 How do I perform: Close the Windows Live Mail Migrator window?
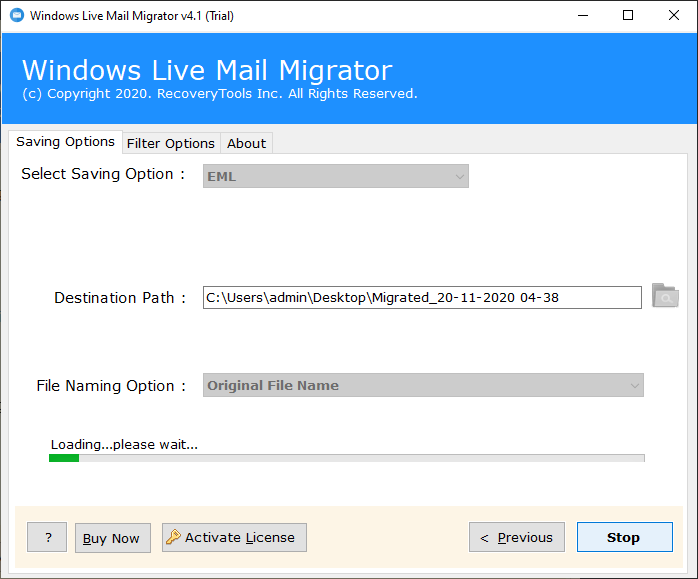pyautogui.click(x=674, y=16)
